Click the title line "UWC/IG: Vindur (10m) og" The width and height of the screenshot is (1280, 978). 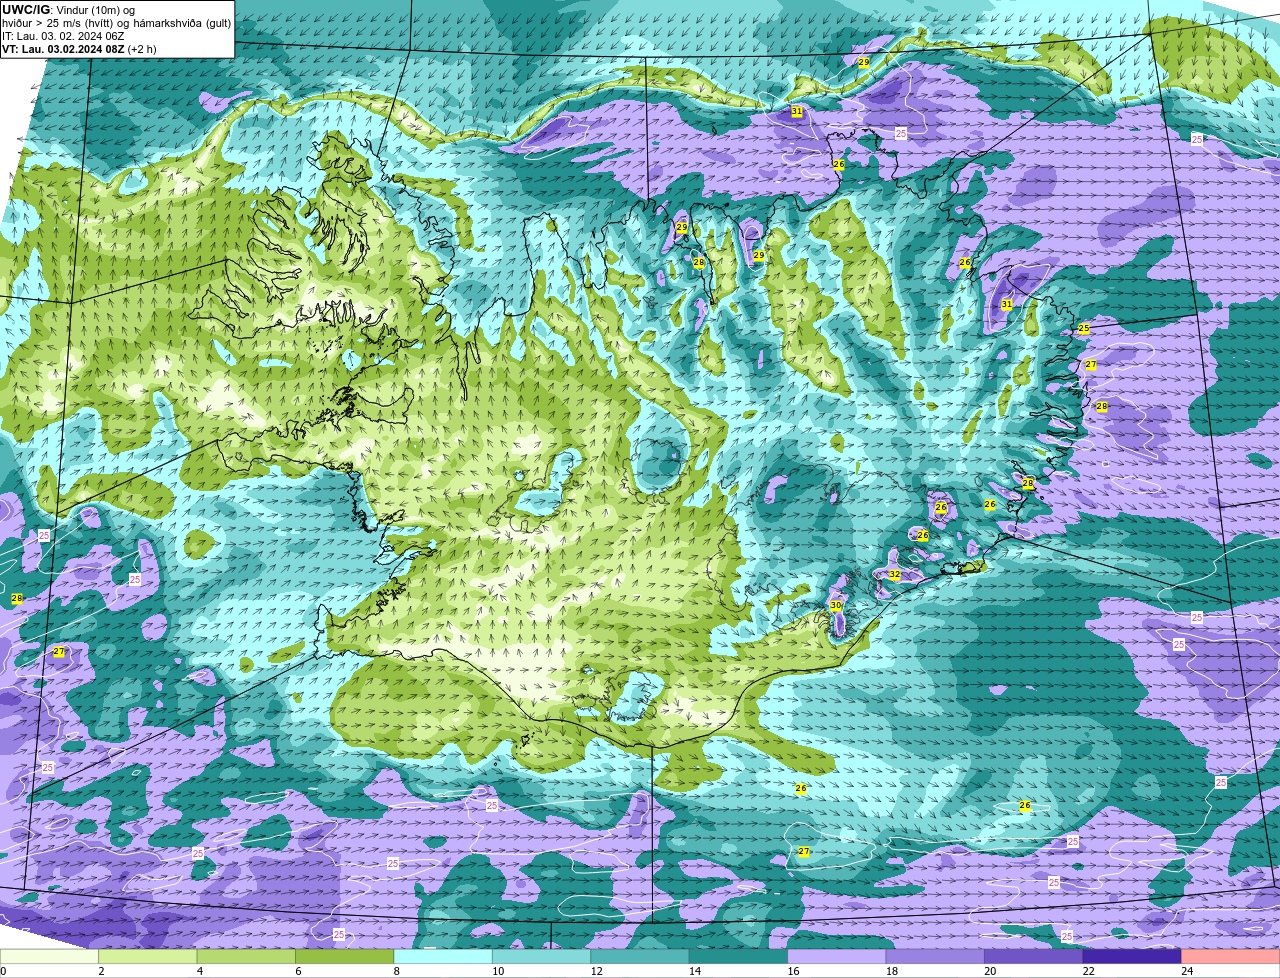68,10
